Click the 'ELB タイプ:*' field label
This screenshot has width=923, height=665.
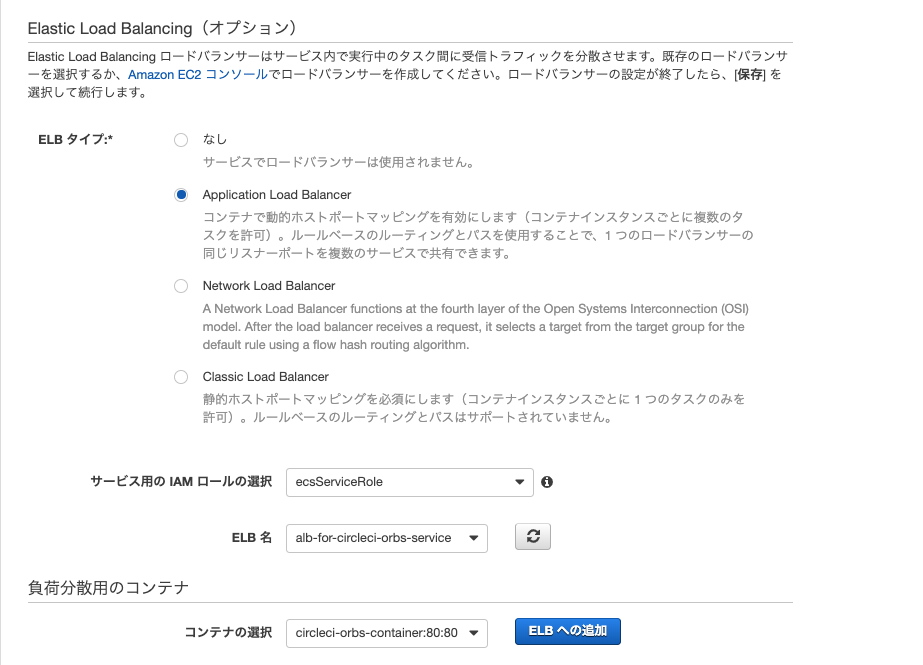pyautogui.click(x=75, y=139)
